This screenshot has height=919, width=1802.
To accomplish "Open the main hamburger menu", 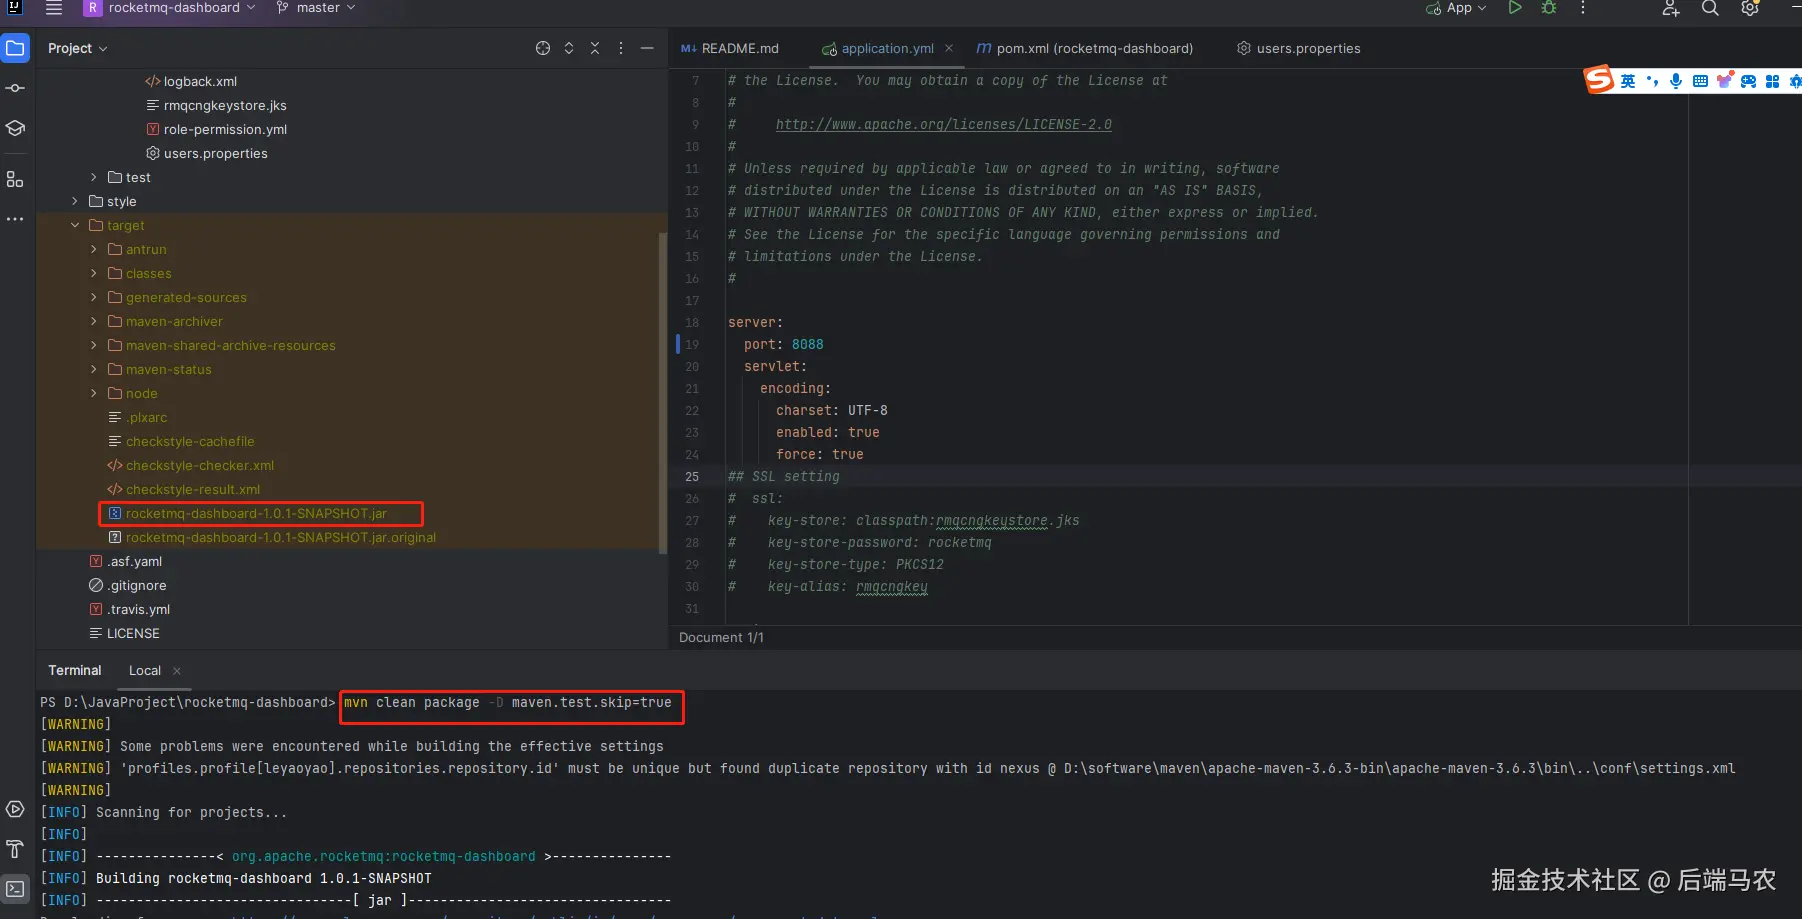I will (x=54, y=8).
